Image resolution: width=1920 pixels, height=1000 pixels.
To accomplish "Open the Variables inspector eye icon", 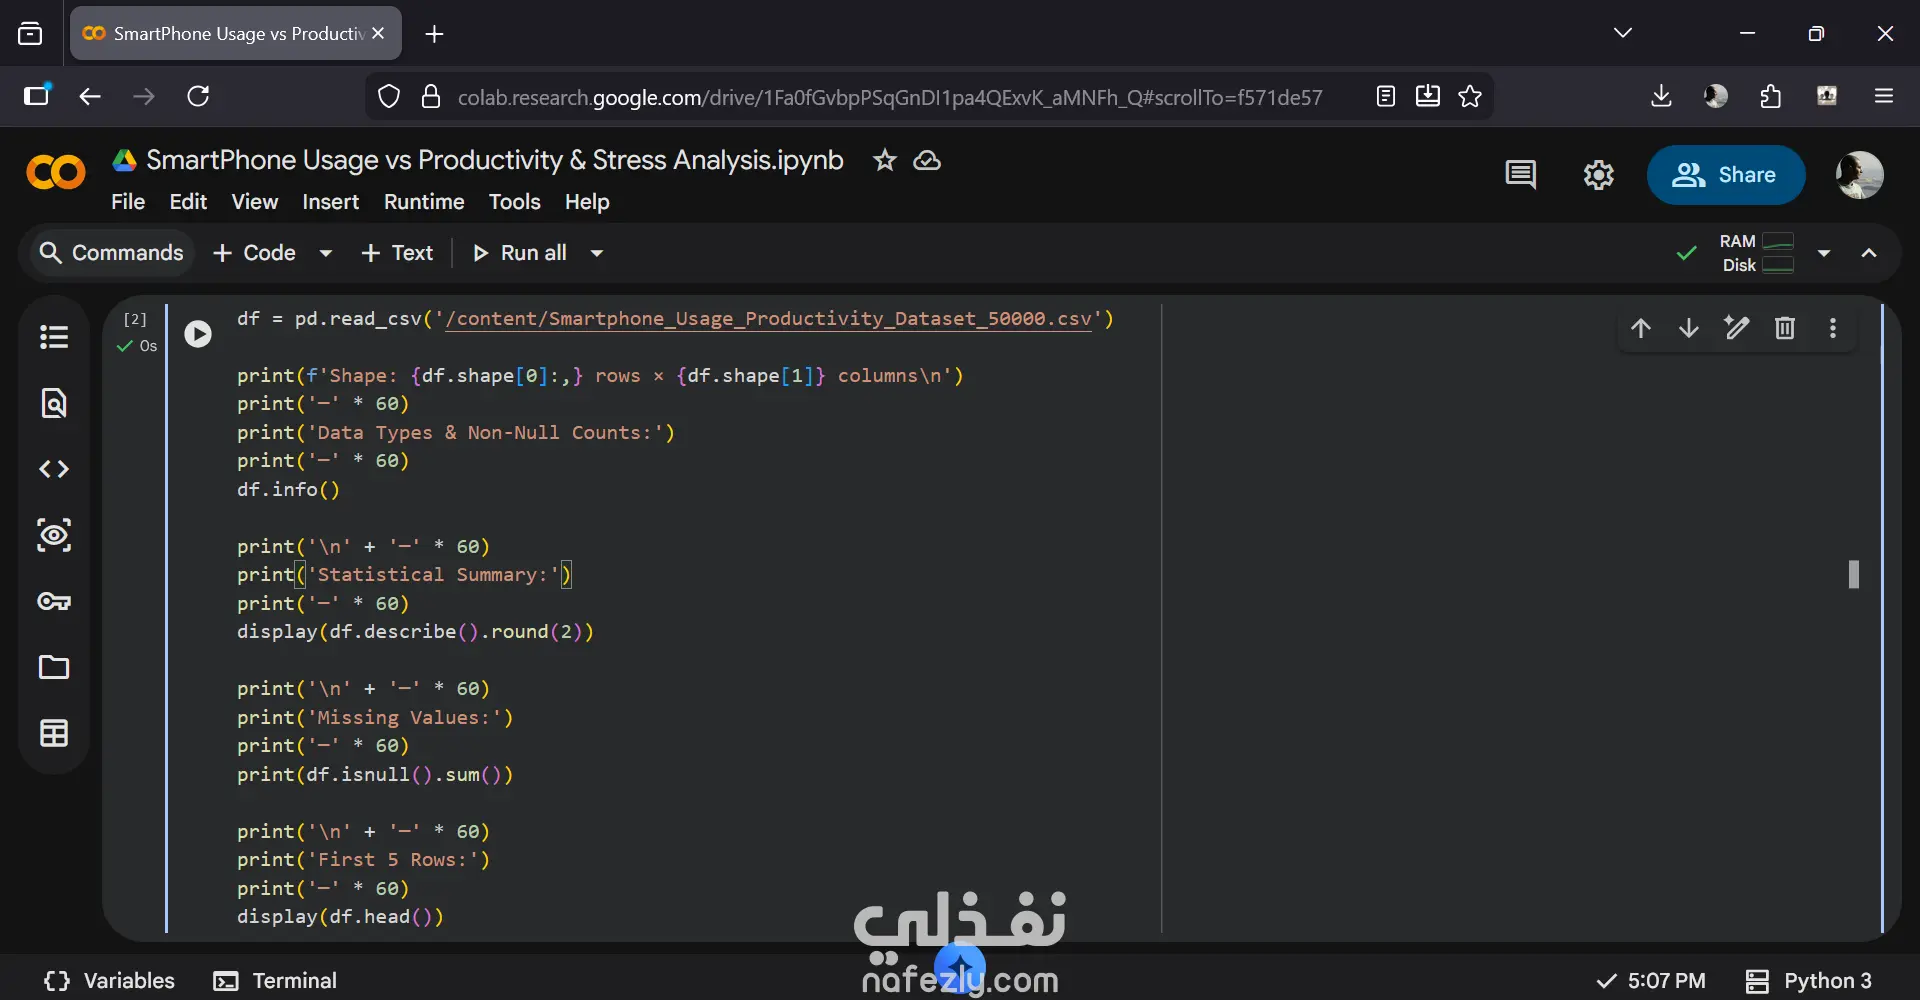I will (54, 535).
